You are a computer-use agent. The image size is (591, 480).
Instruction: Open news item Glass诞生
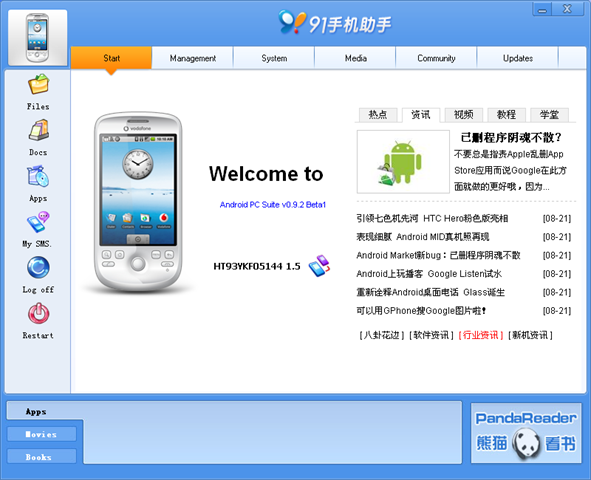tap(430, 292)
